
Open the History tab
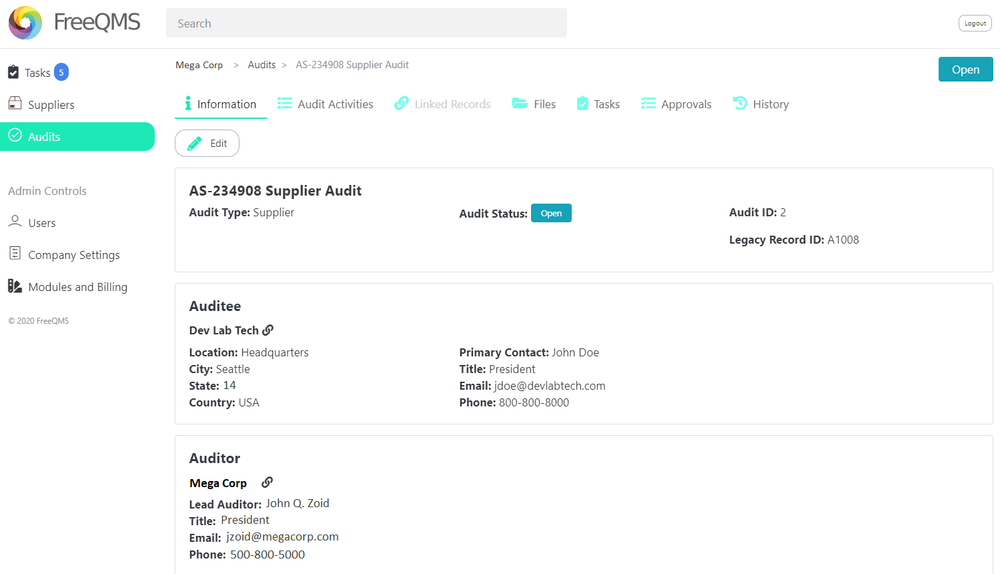[761, 104]
